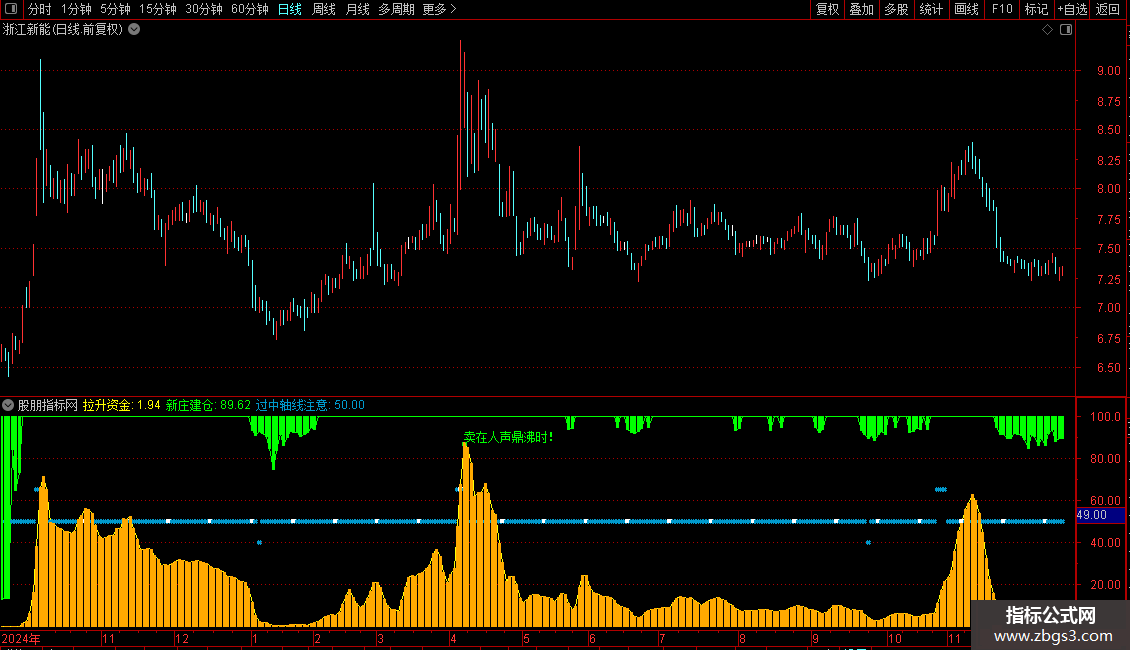Screen dimensions: 1130x650
Task: Open the 画线 drawing tools
Action: tap(966, 9)
